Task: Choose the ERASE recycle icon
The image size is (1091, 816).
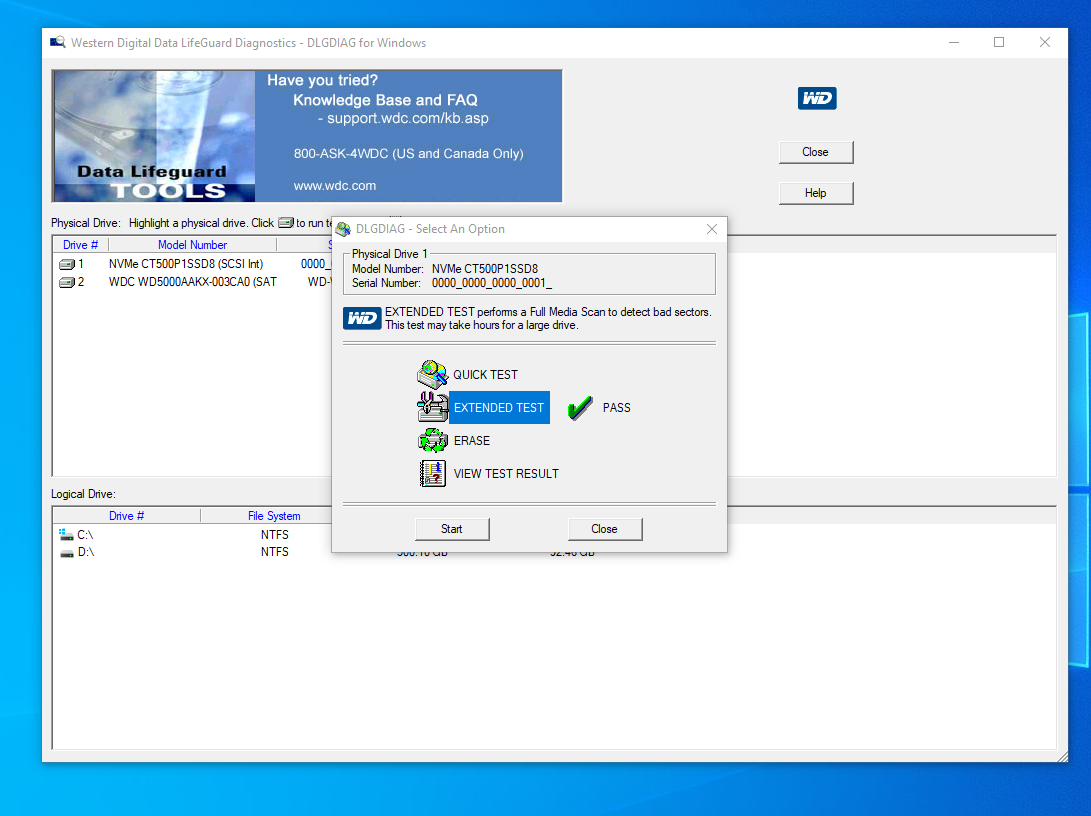Action: pyautogui.click(x=432, y=440)
